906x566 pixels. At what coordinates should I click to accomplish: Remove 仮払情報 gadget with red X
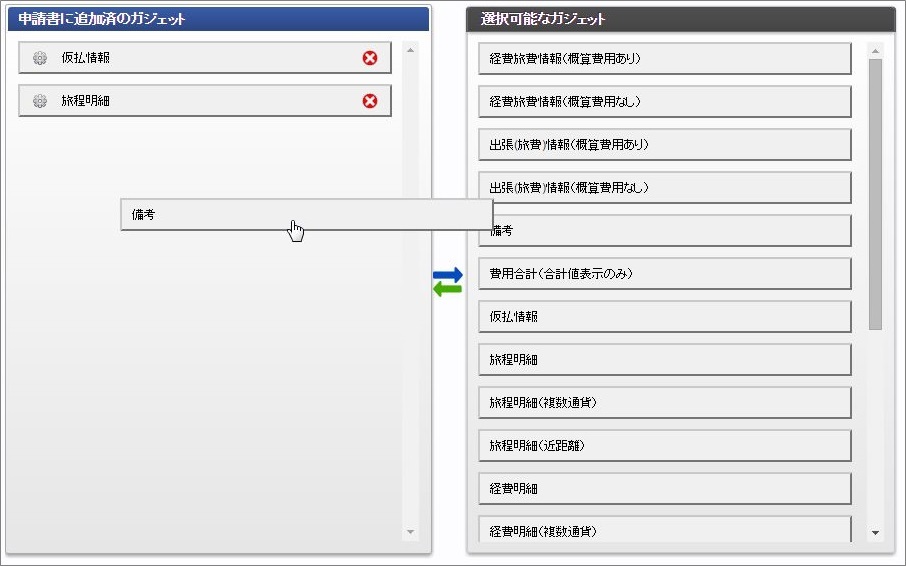point(370,58)
